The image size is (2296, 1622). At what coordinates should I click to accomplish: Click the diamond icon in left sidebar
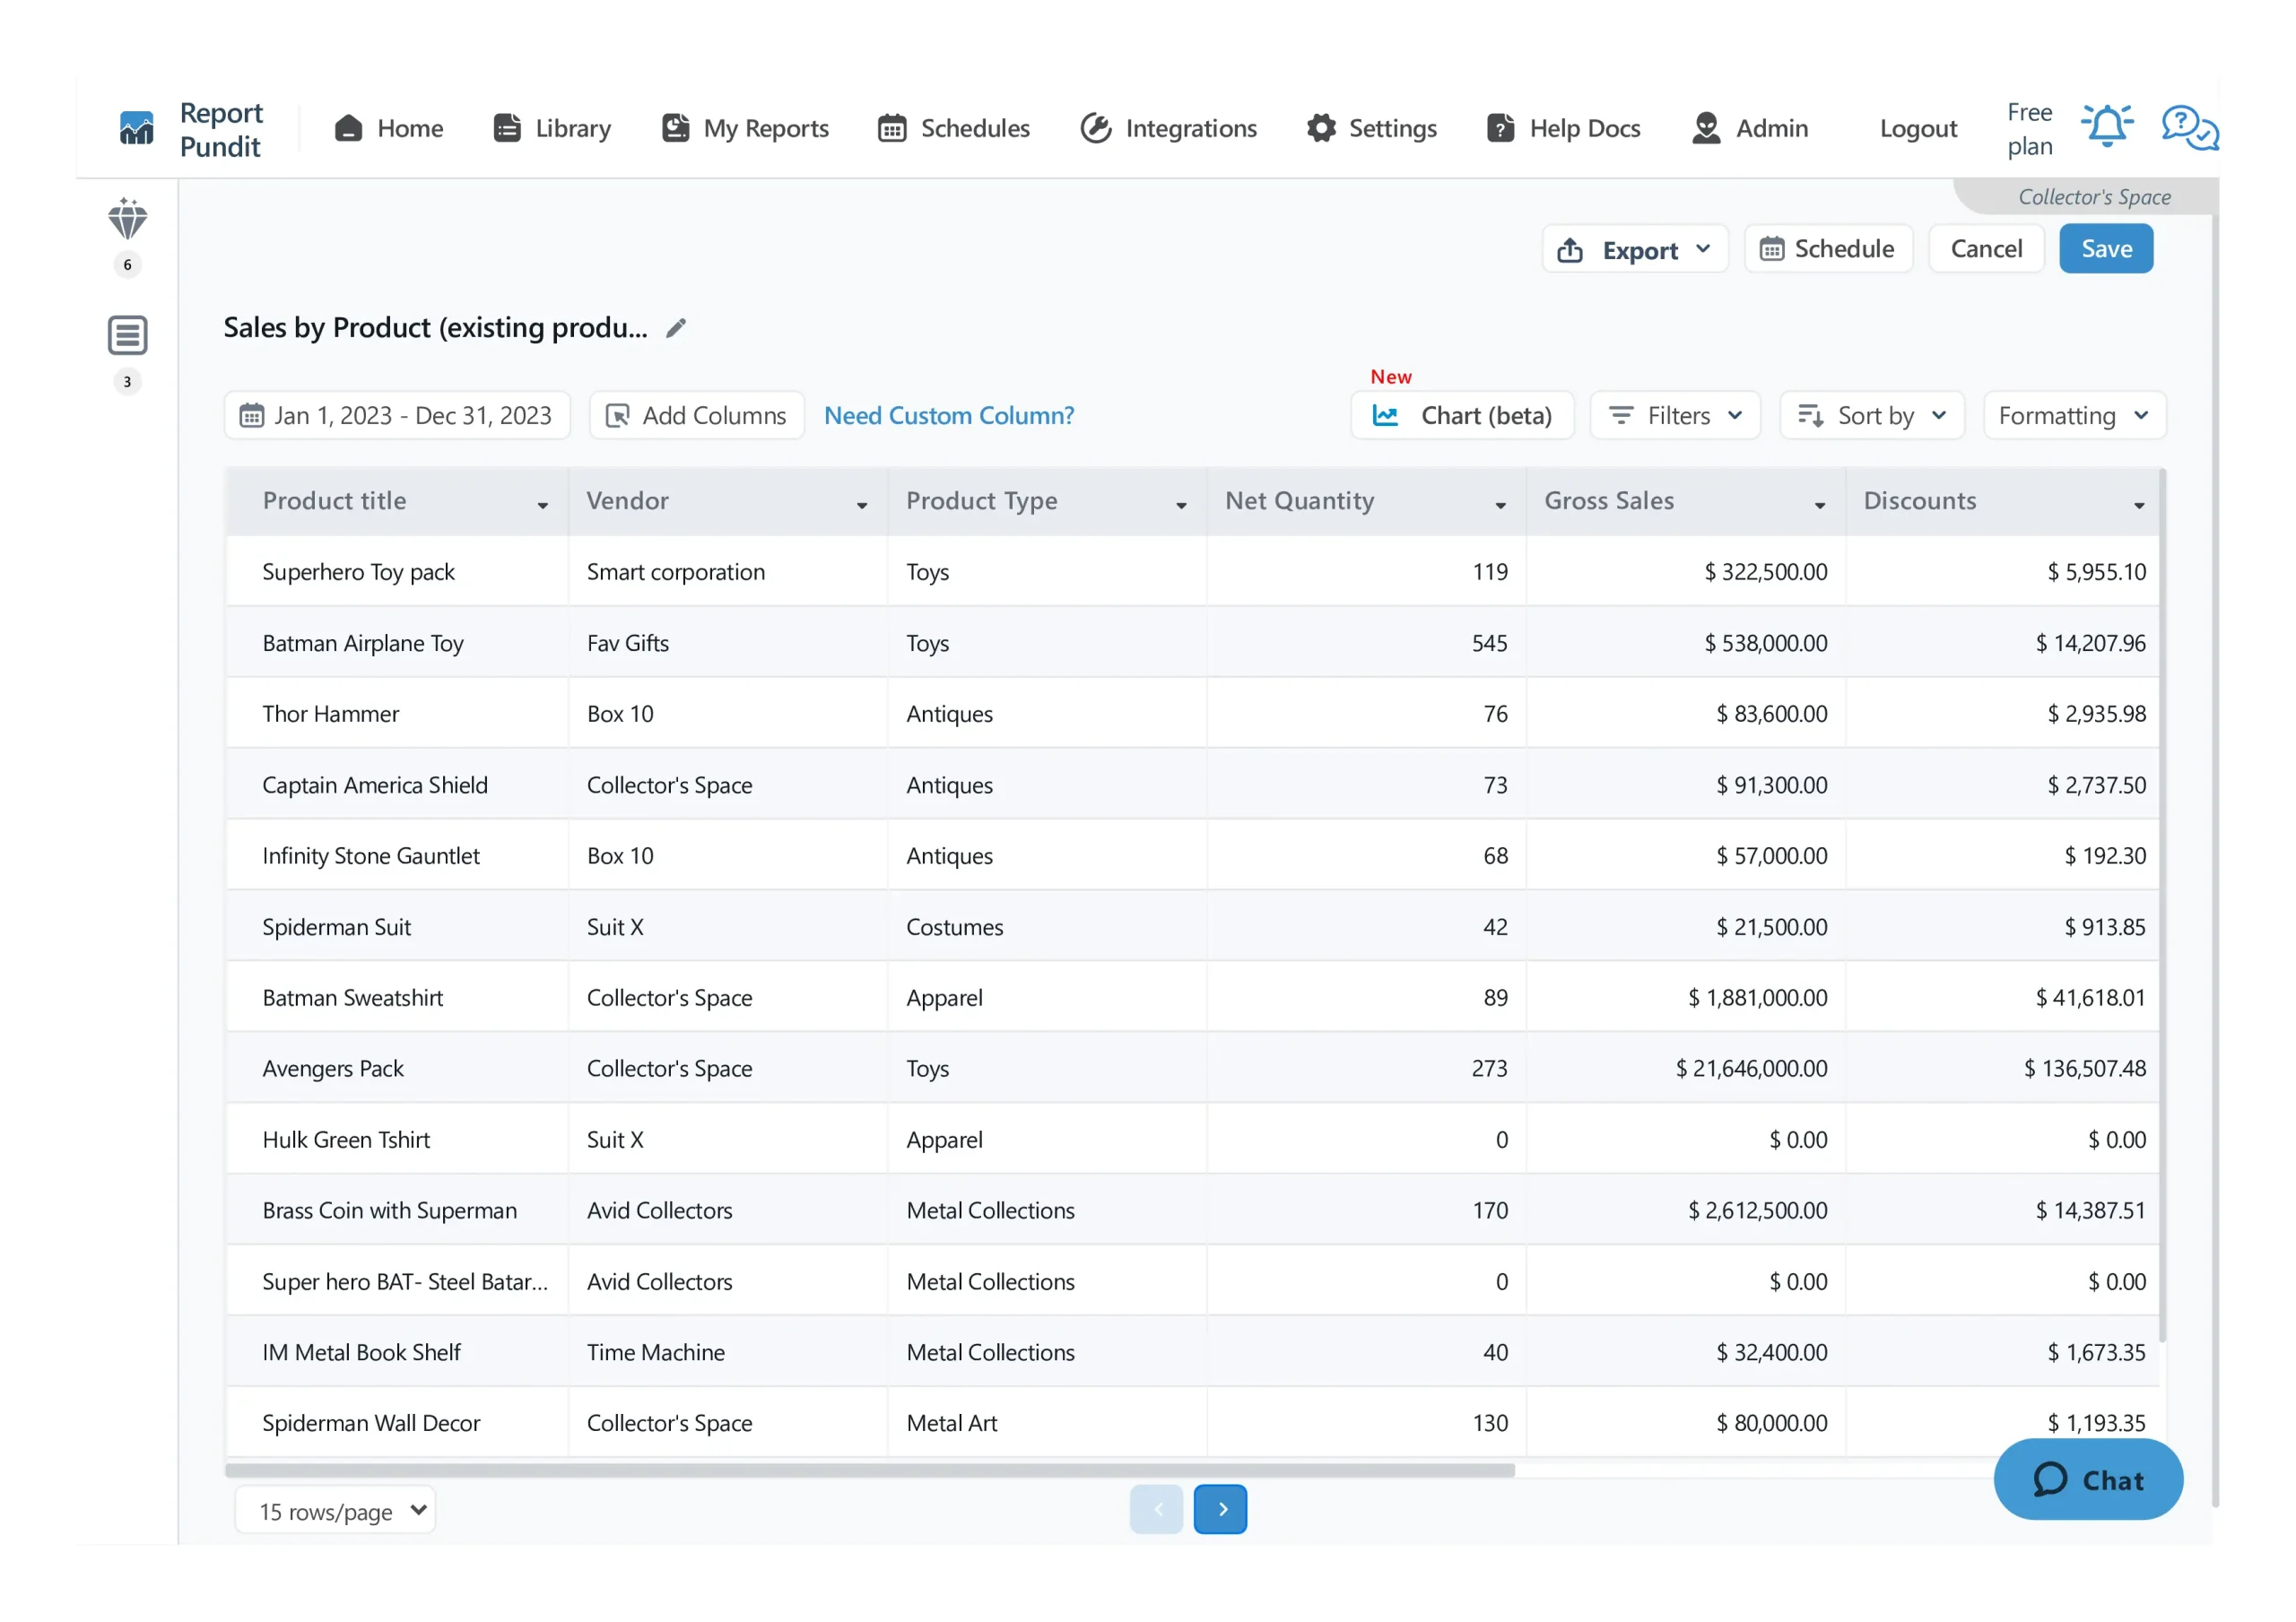coord(127,219)
